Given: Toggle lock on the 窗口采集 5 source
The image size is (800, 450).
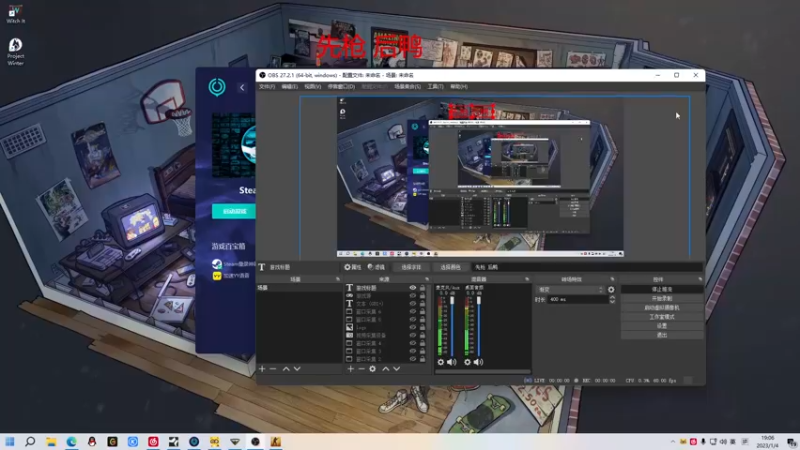Looking at the screenshot, I should [x=422, y=319].
